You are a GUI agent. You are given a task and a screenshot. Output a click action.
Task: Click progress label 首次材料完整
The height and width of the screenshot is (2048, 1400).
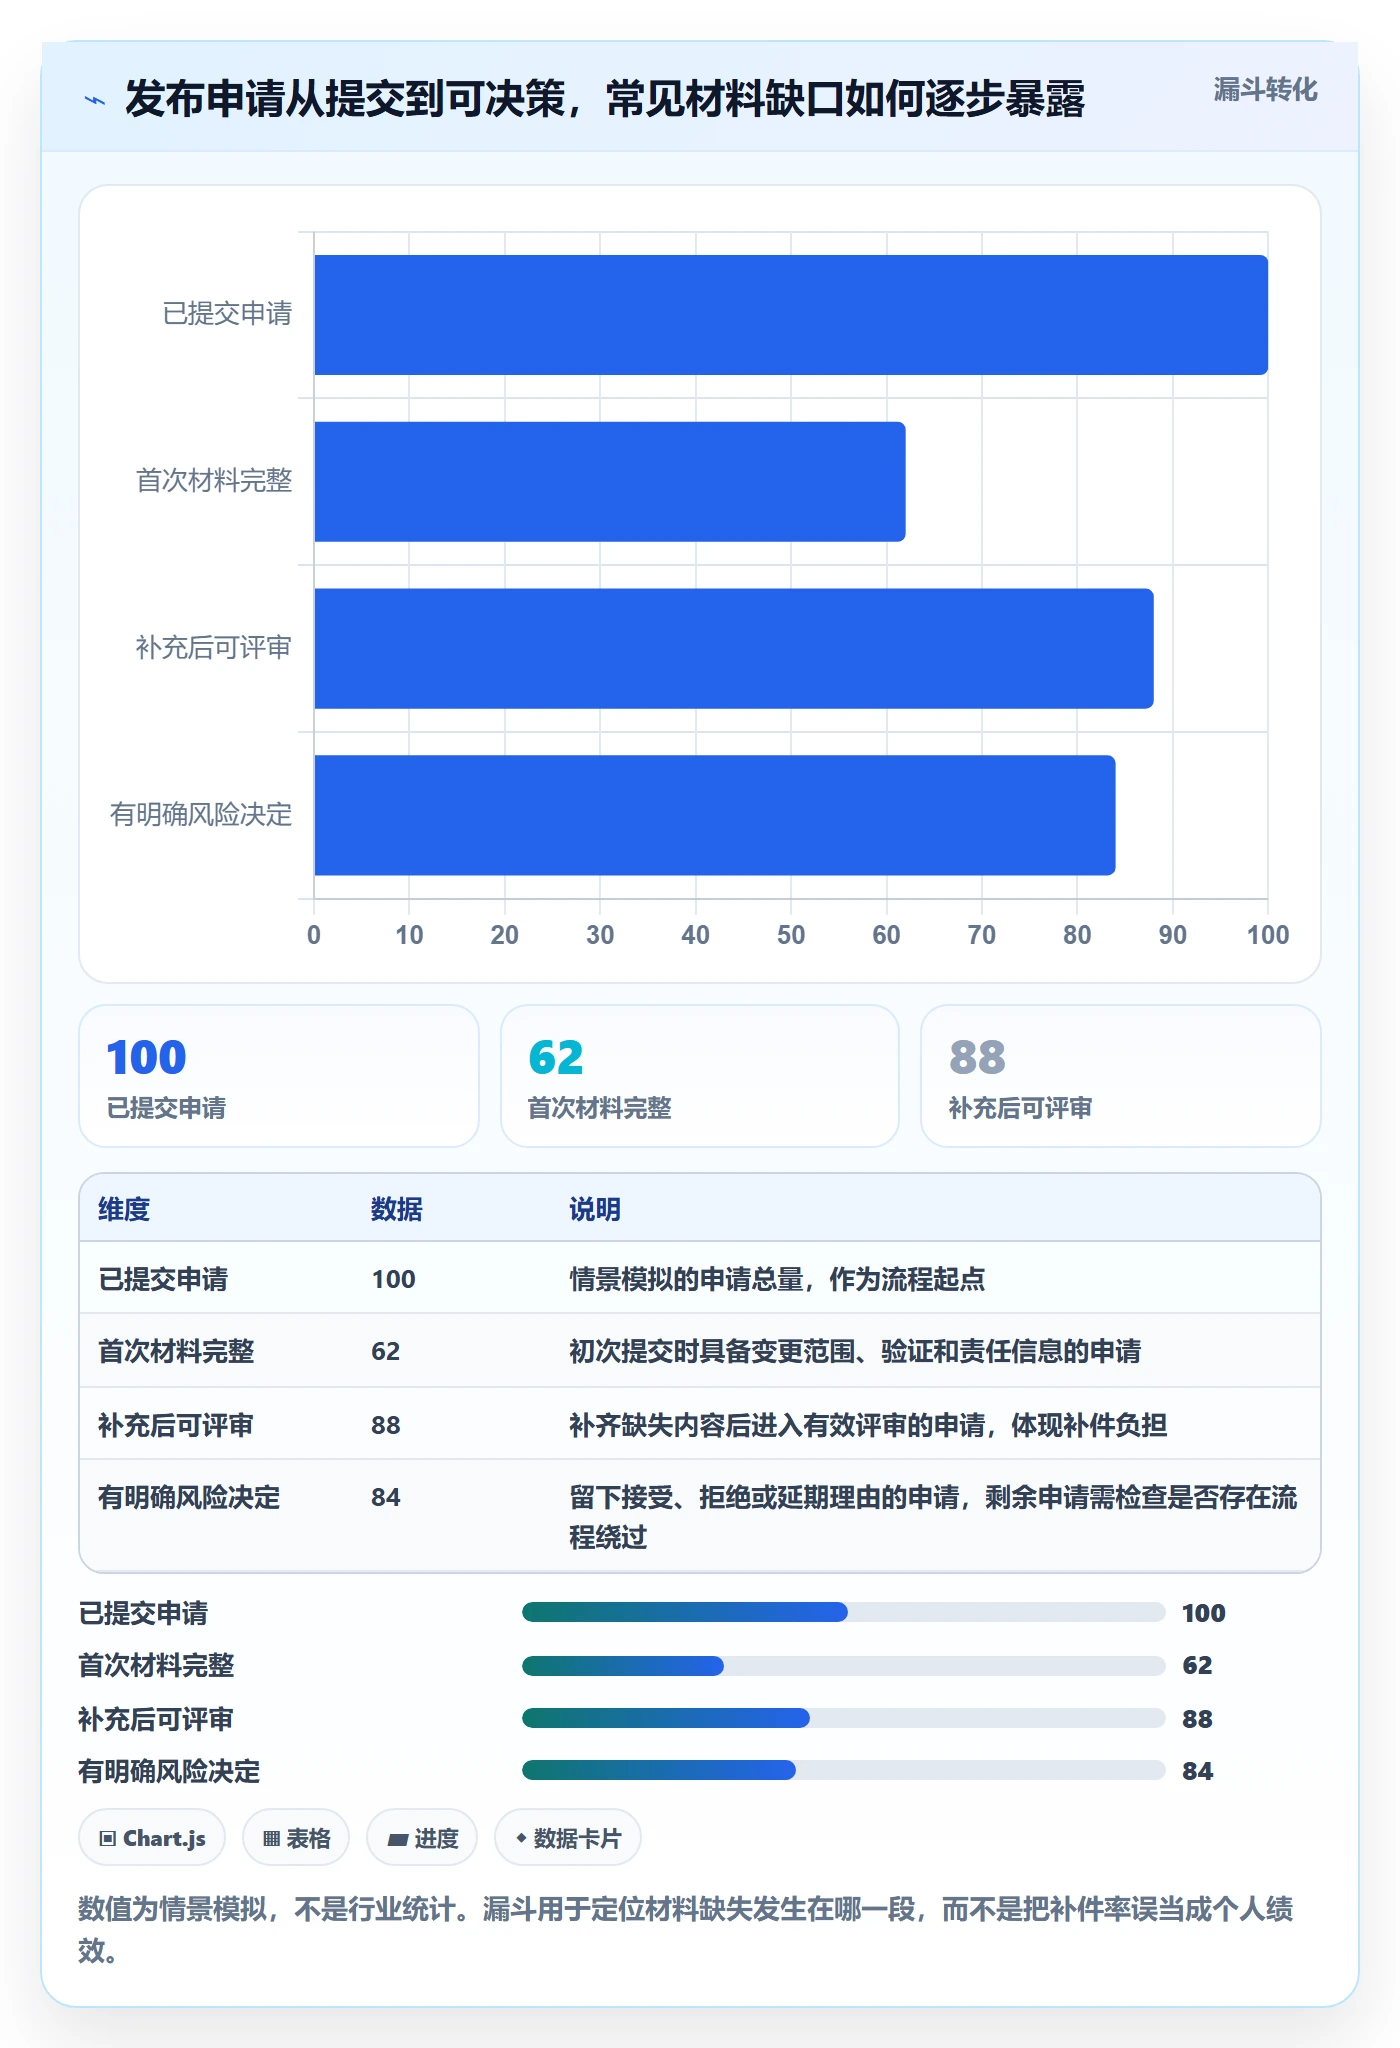click(x=157, y=1665)
